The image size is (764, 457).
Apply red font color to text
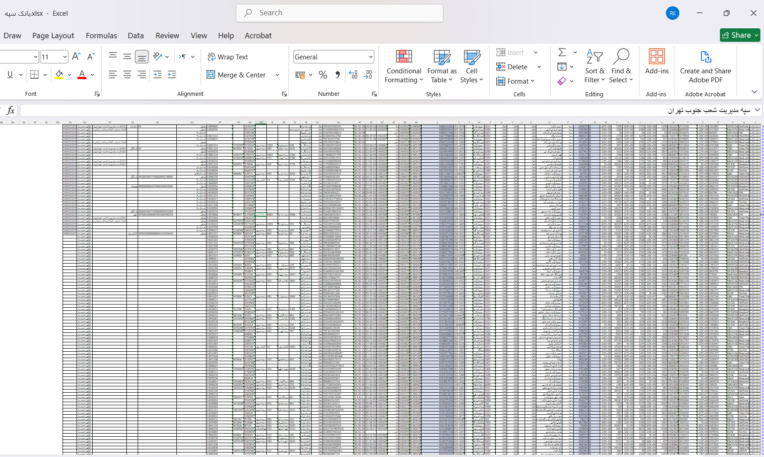82,75
